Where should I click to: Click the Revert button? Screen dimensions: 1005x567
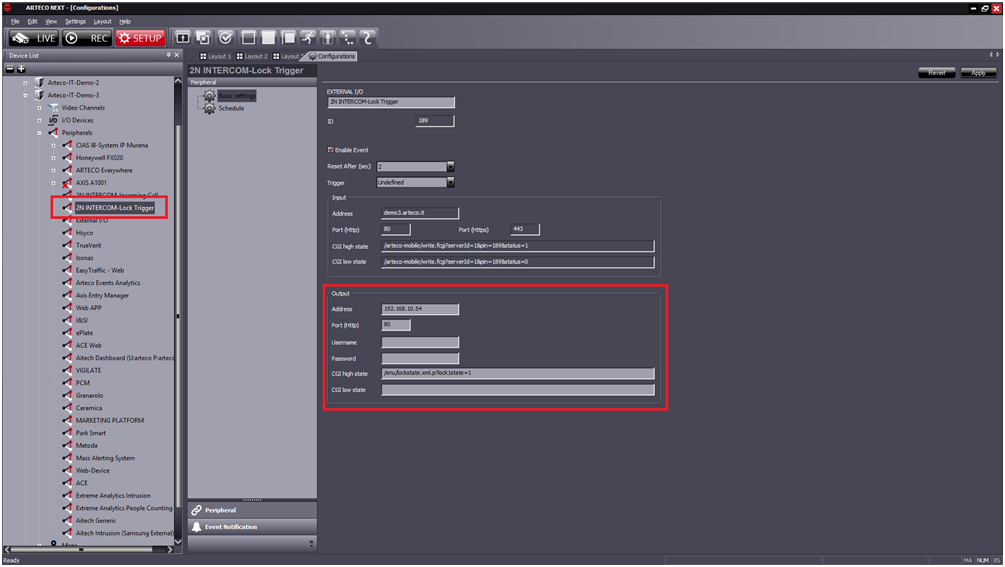pyautogui.click(x=936, y=73)
